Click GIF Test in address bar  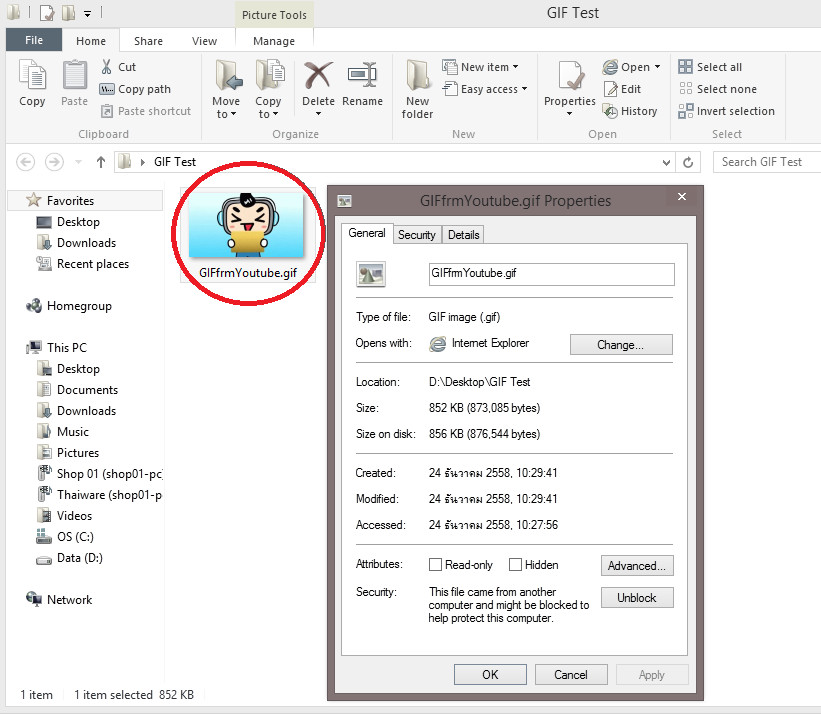(175, 162)
